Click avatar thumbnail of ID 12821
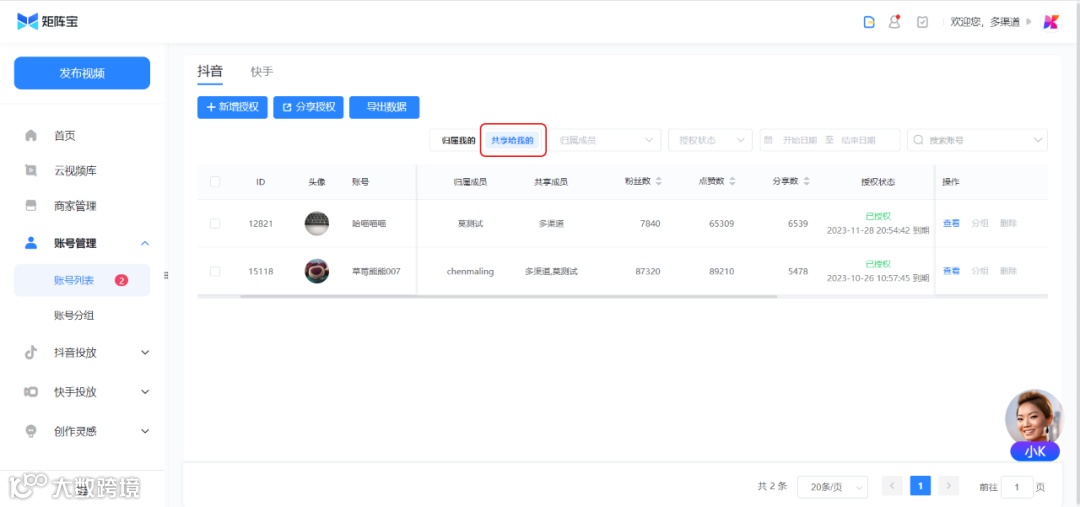 tap(317, 223)
